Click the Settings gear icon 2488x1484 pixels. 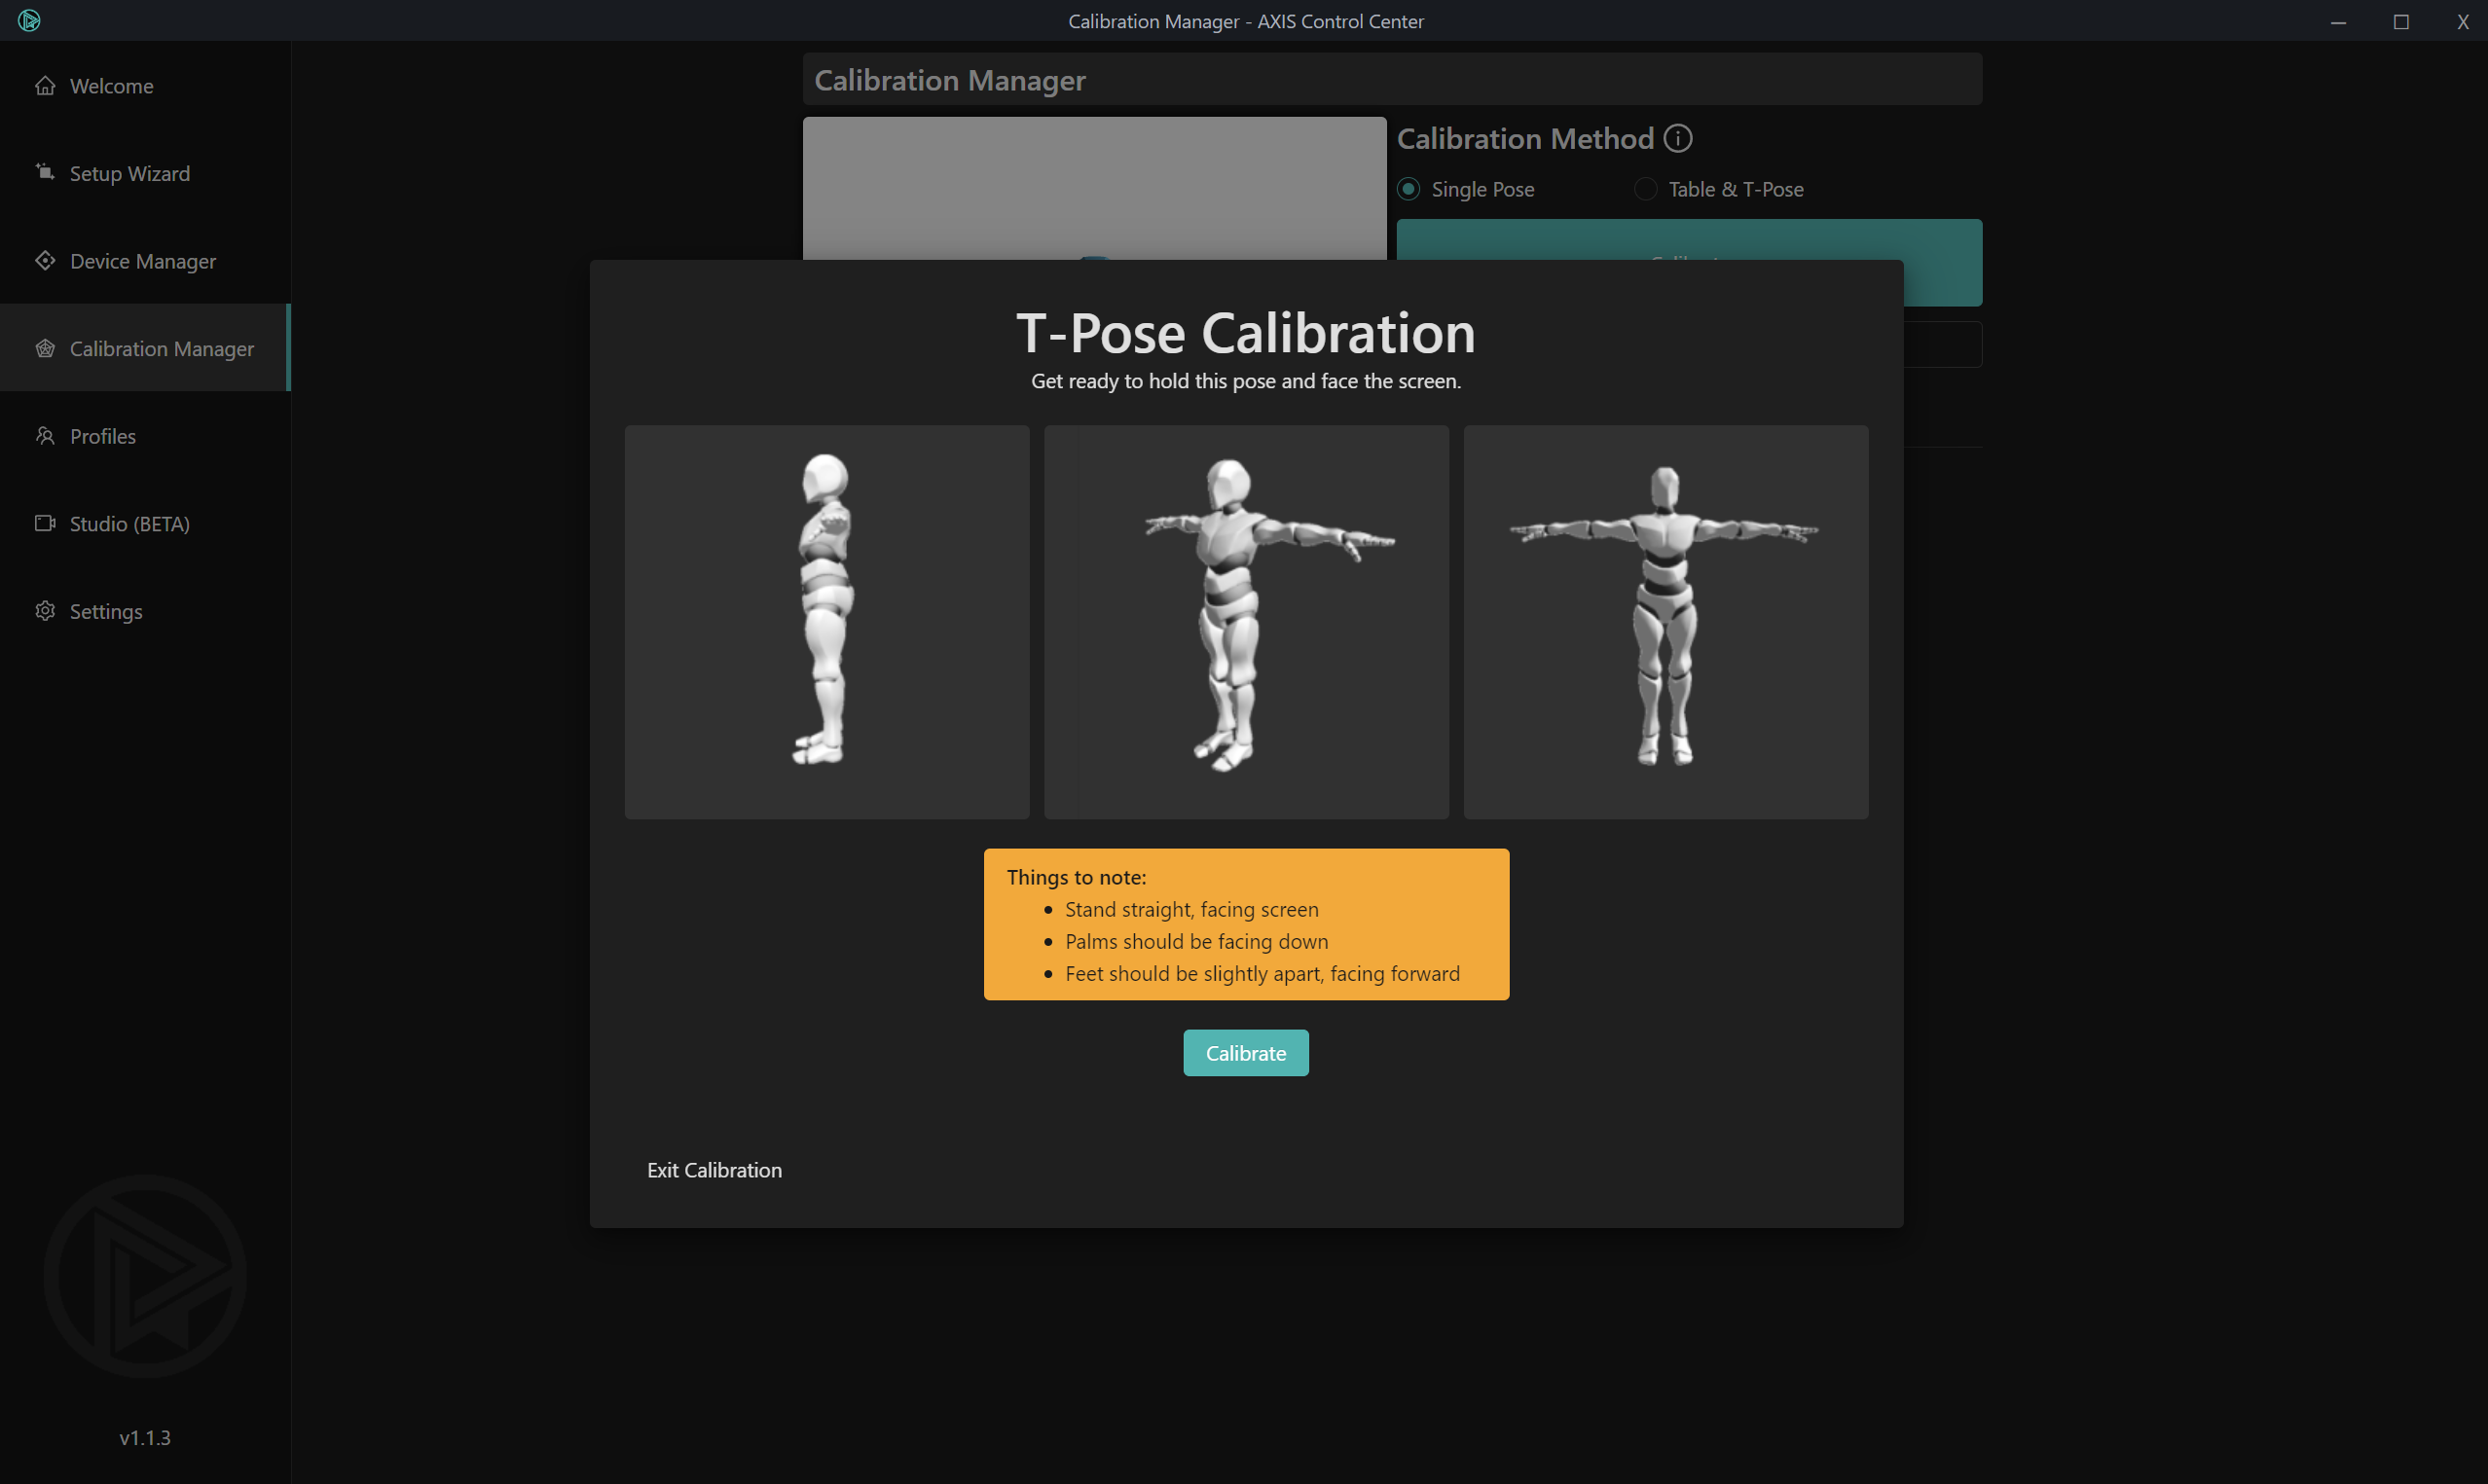click(45, 611)
